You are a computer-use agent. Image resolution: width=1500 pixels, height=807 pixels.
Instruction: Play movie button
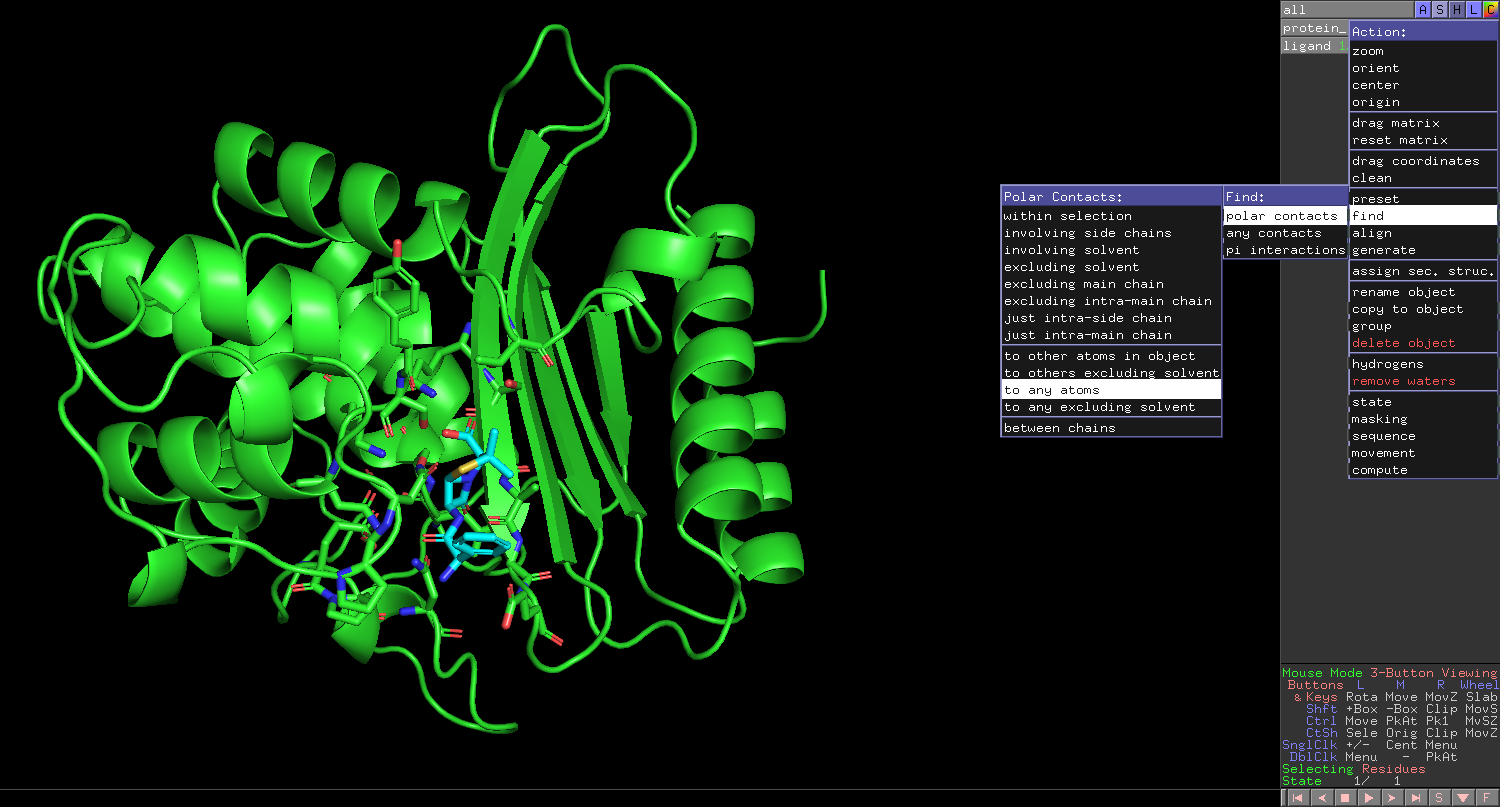point(1369,798)
